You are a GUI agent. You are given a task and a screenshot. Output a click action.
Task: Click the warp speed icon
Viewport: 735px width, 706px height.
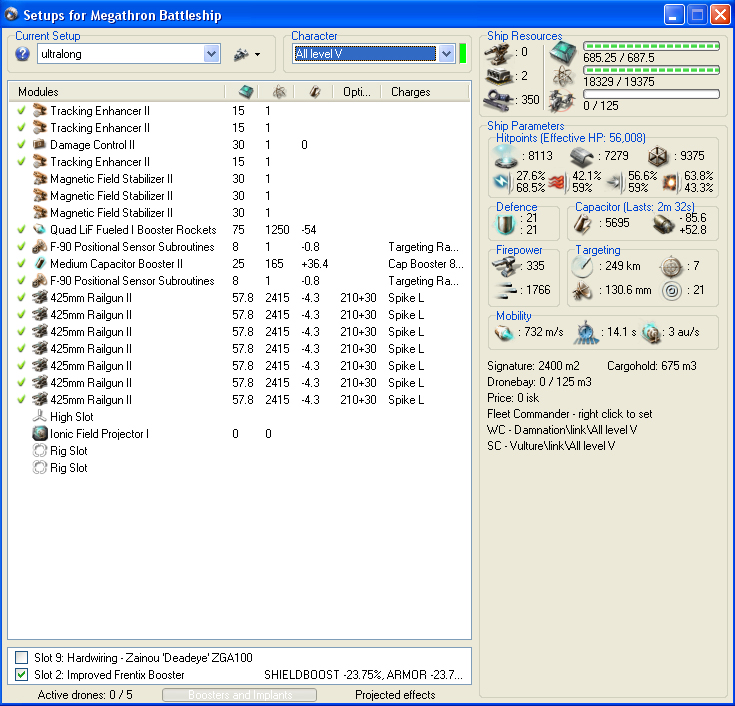coord(651,332)
